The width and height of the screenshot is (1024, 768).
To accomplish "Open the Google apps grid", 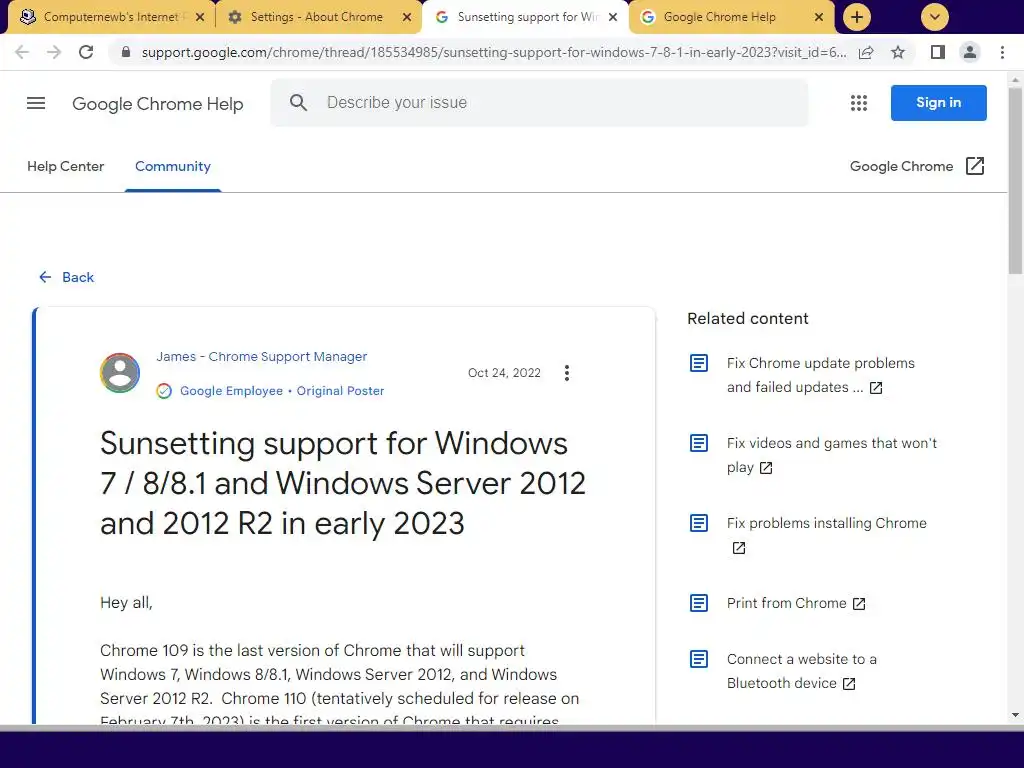I will coord(859,103).
